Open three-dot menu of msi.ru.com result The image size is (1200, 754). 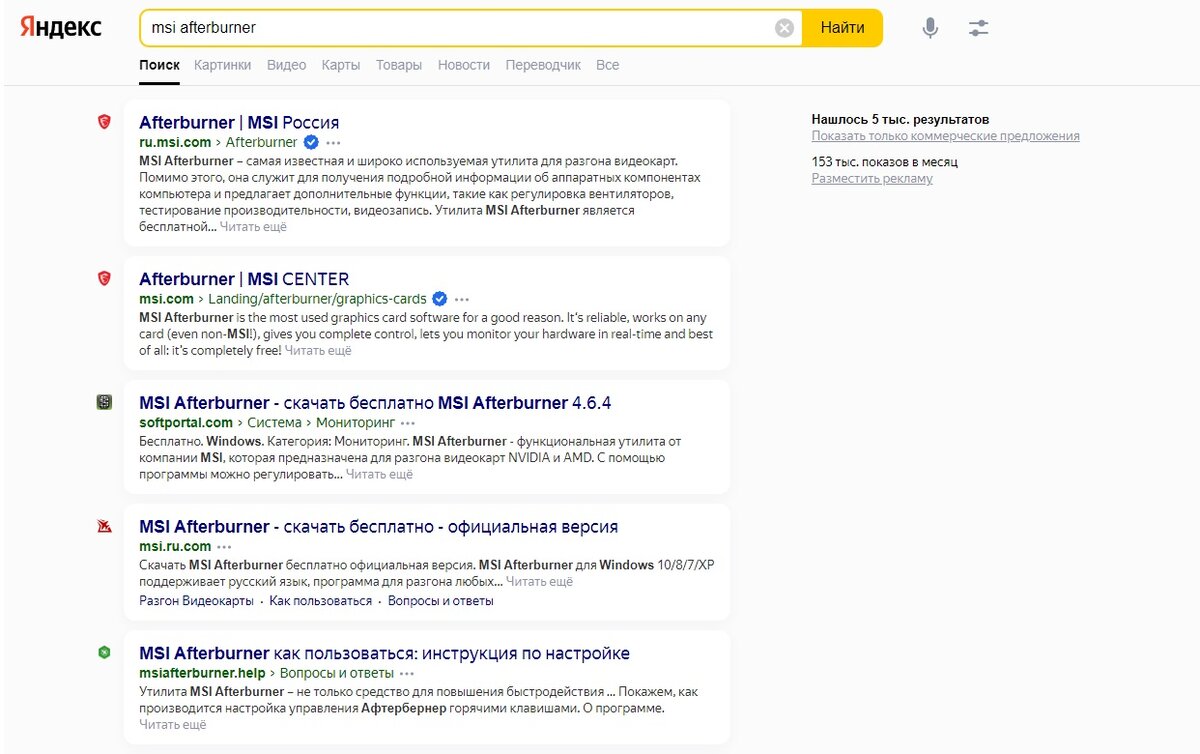click(224, 547)
